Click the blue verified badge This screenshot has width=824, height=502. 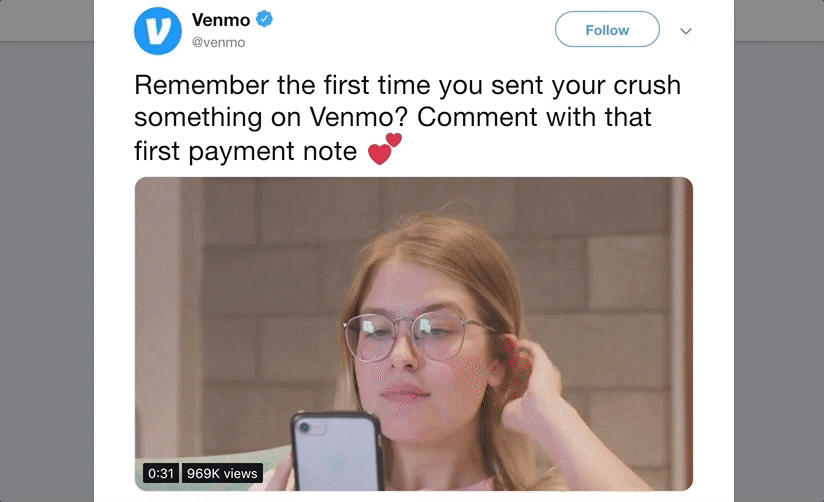pyautogui.click(x=264, y=19)
